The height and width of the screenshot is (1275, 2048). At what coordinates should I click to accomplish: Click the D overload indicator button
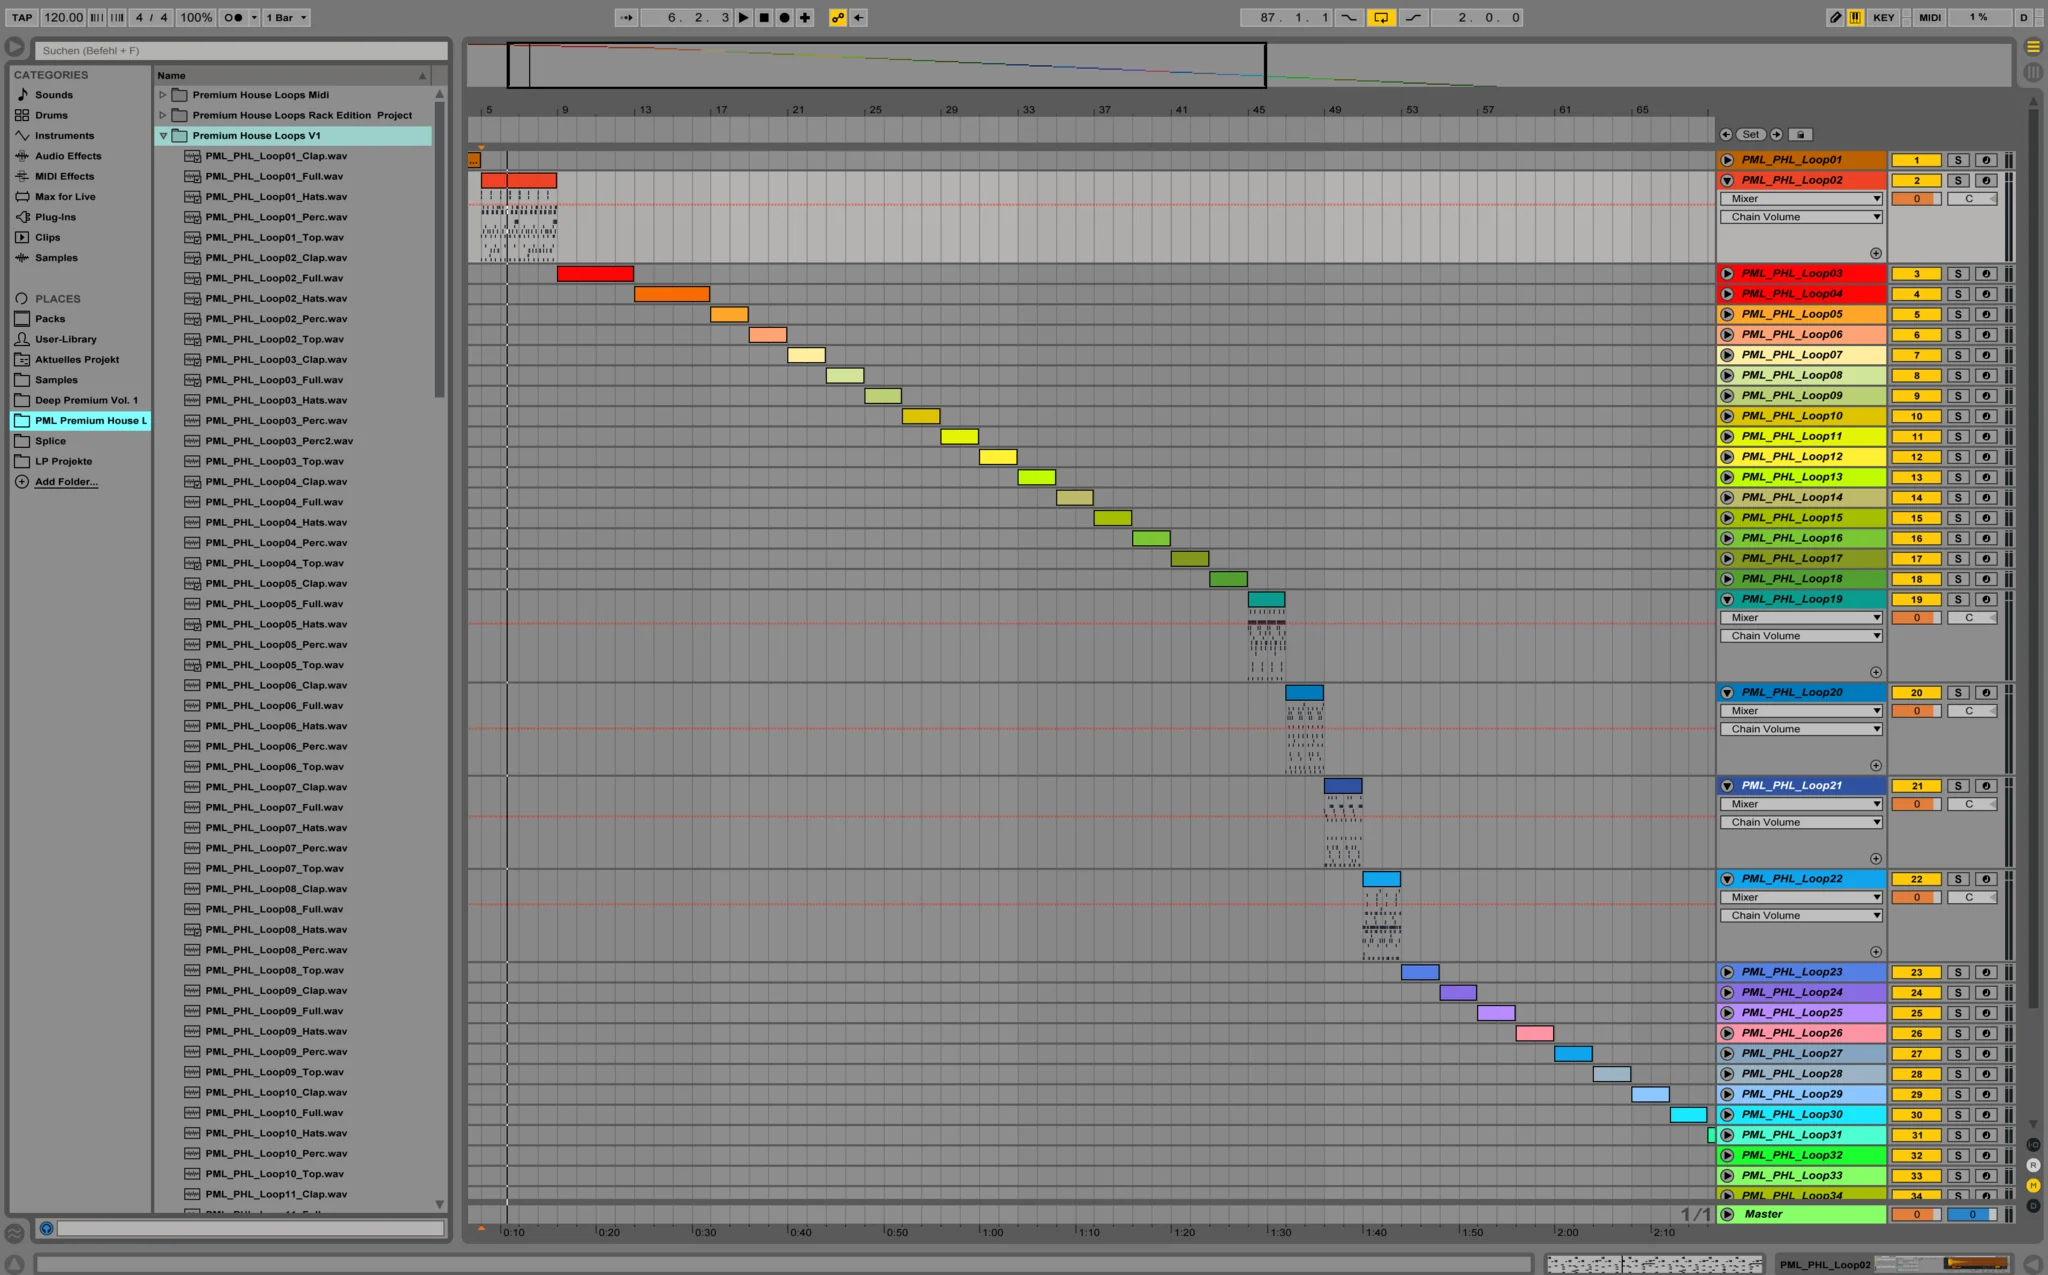point(2023,17)
